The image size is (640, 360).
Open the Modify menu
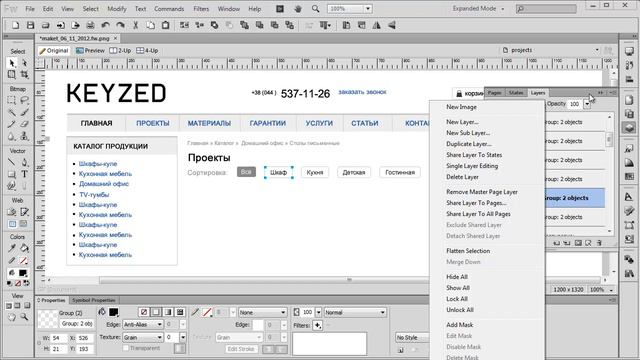[117, 9]
